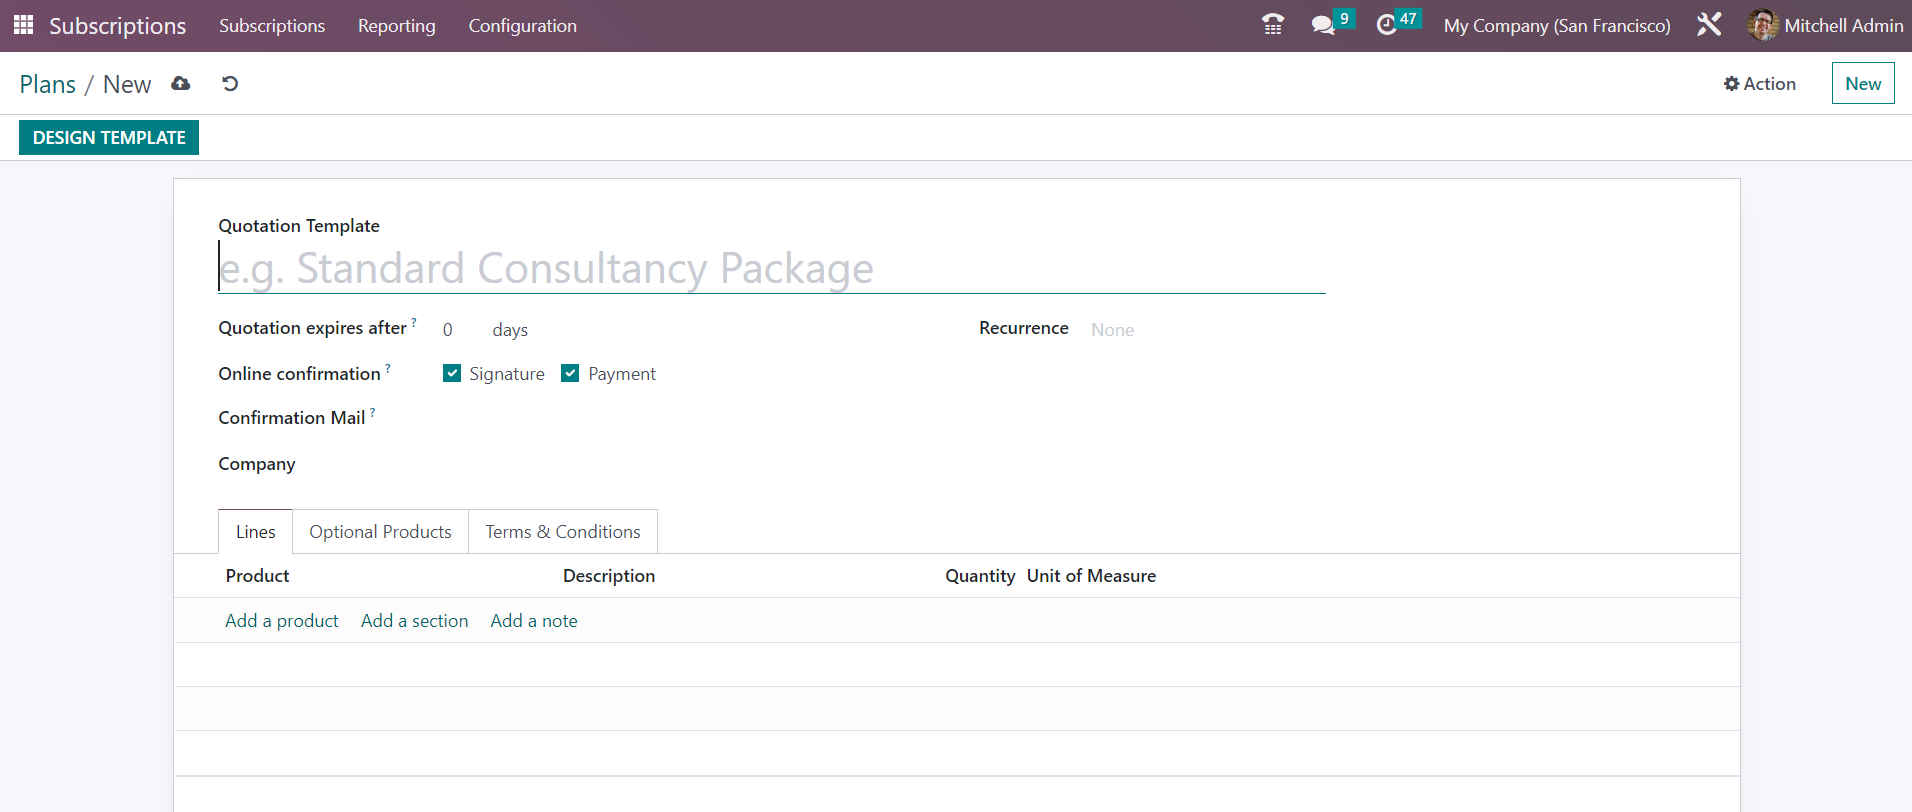Click the Product column header

[x=257, y=576]
